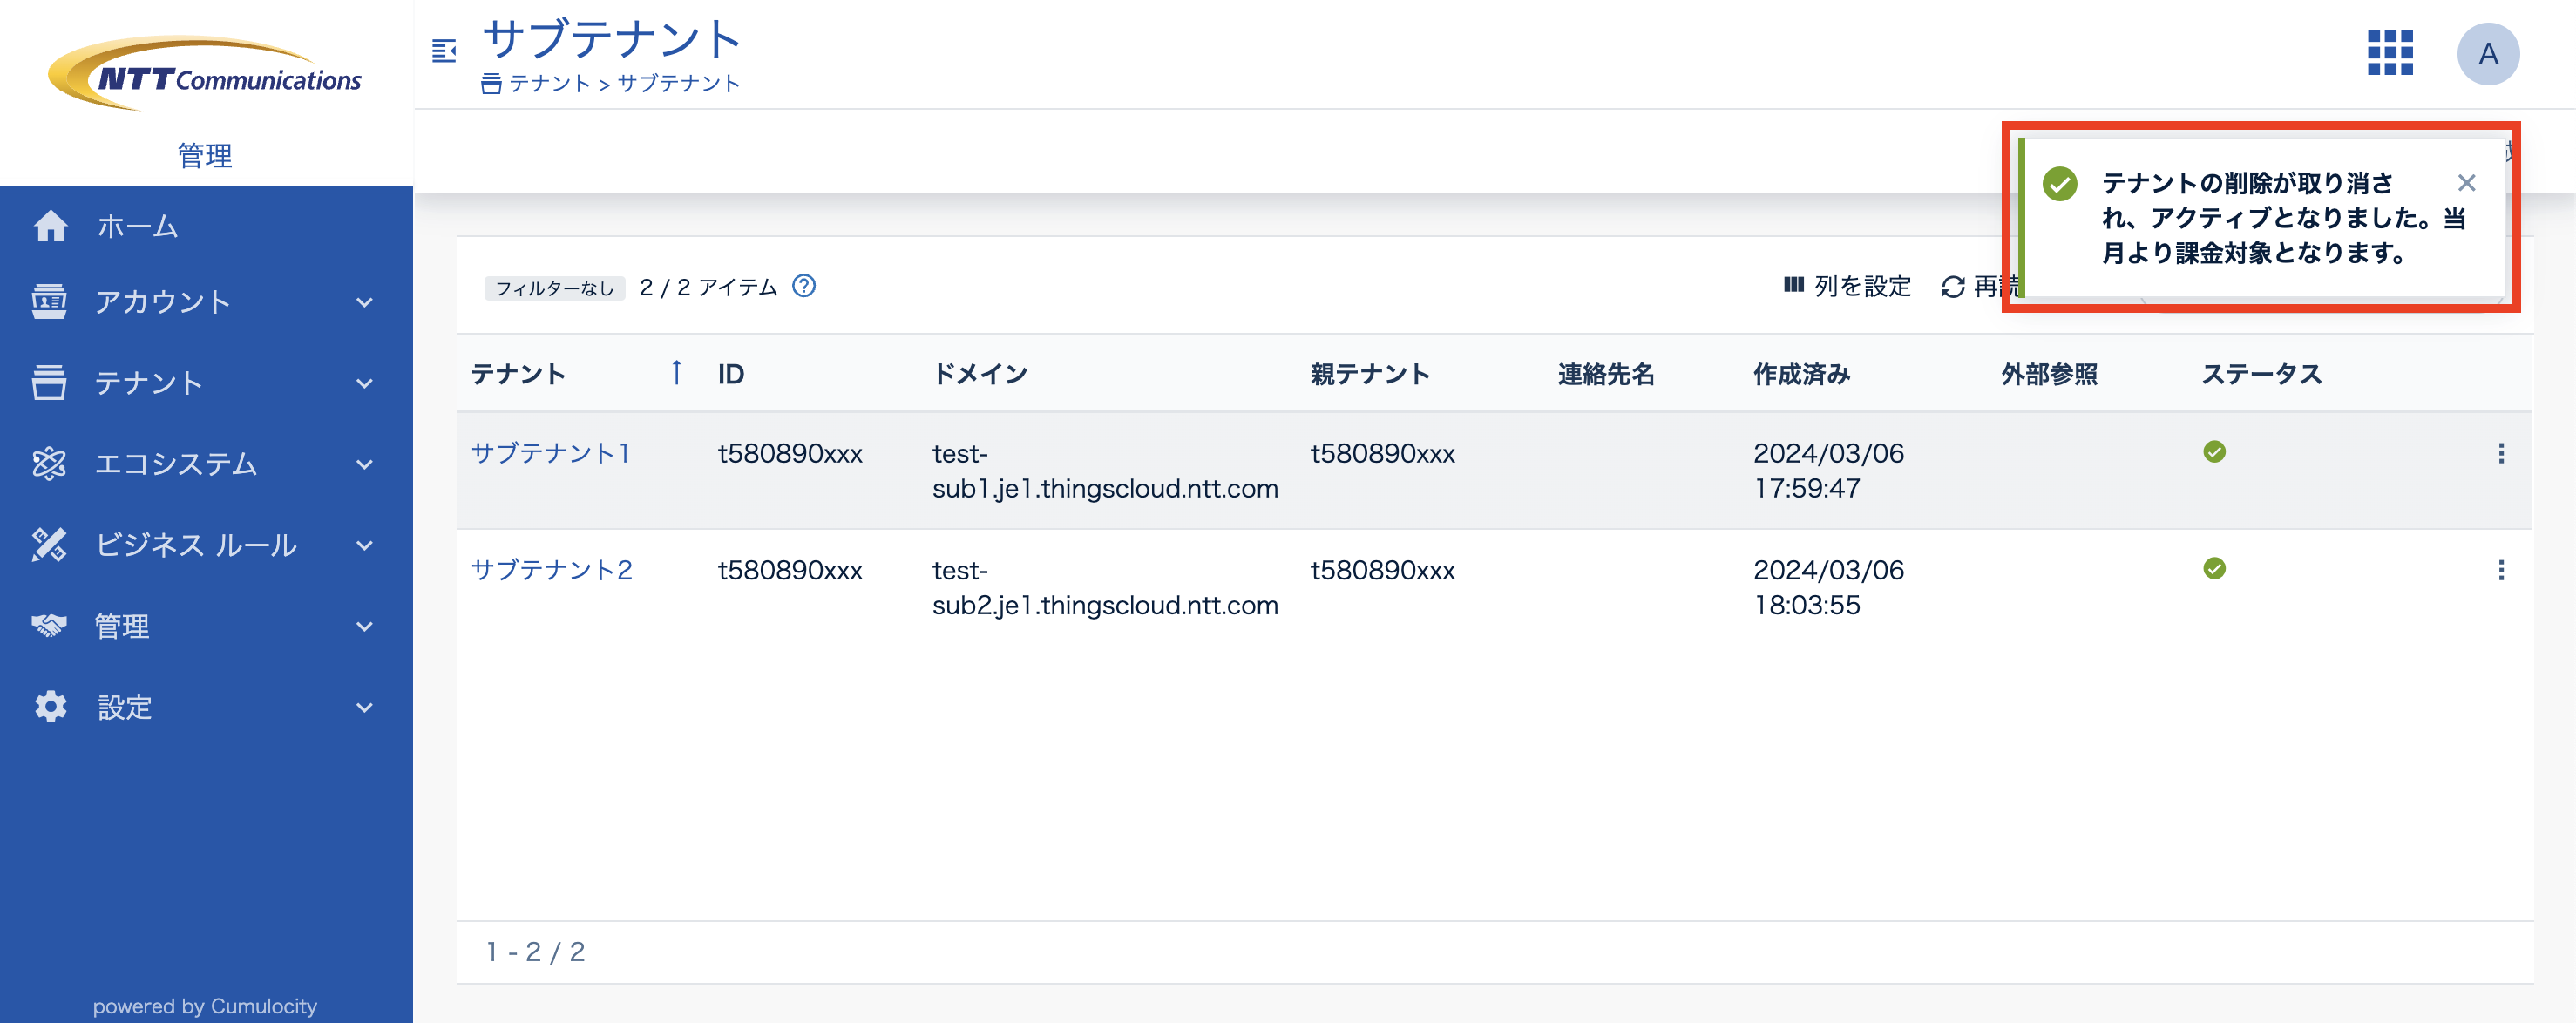
Task: Click ステータス column header
Action: point(2261,374)
